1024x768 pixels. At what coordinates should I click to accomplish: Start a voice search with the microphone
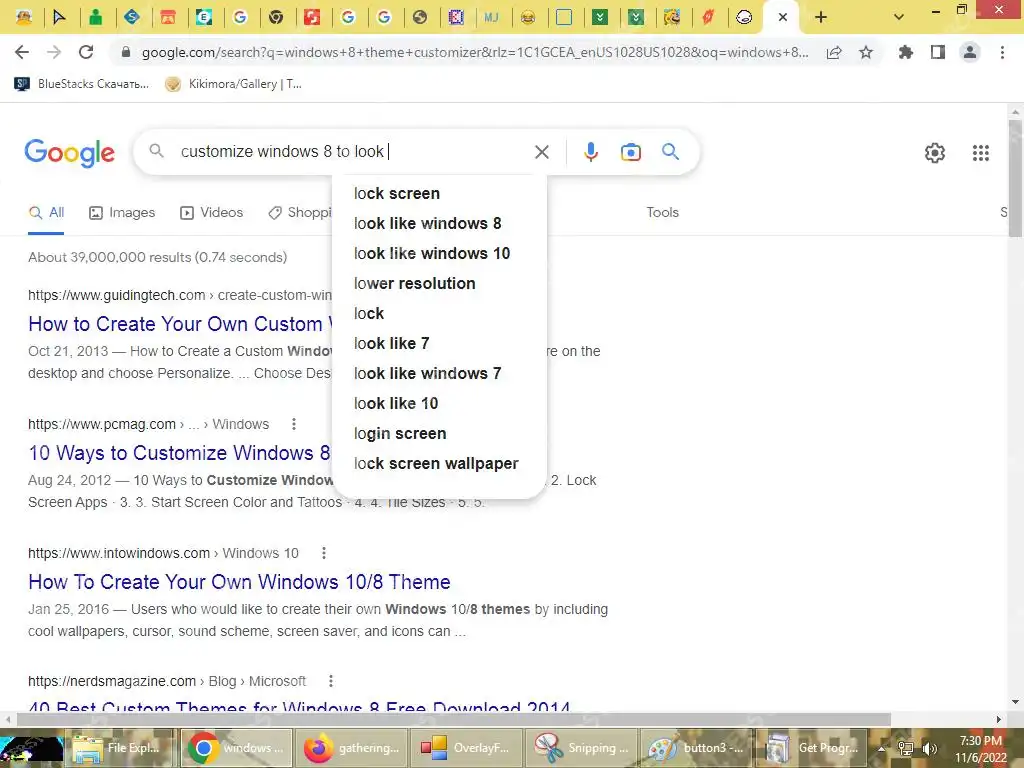[590, 152]
